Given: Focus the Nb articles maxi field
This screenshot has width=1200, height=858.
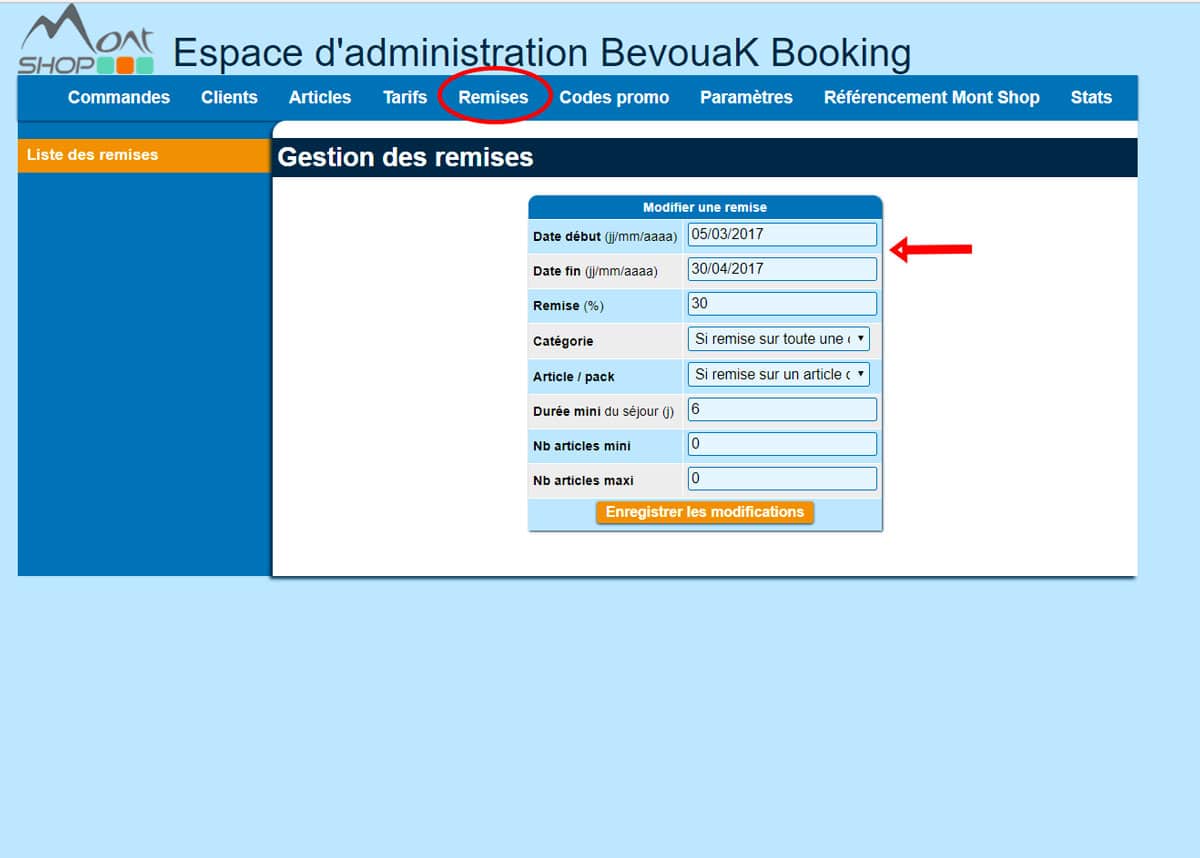Looking at the screenshot, I should click(782, 479).
